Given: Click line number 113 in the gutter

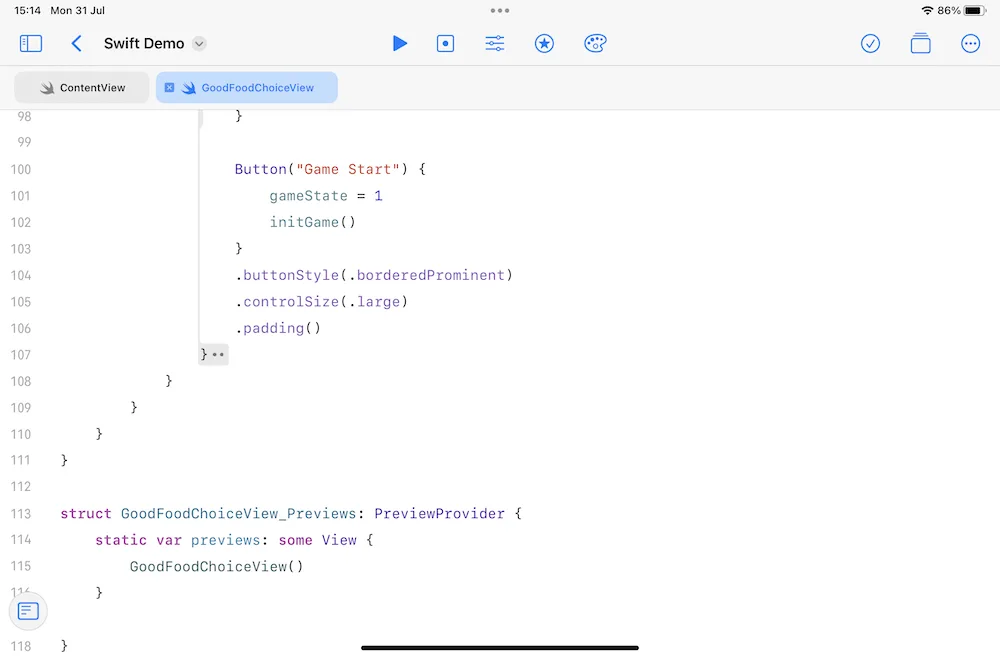Looking at the screenshot, I should (x=20, y=513).
